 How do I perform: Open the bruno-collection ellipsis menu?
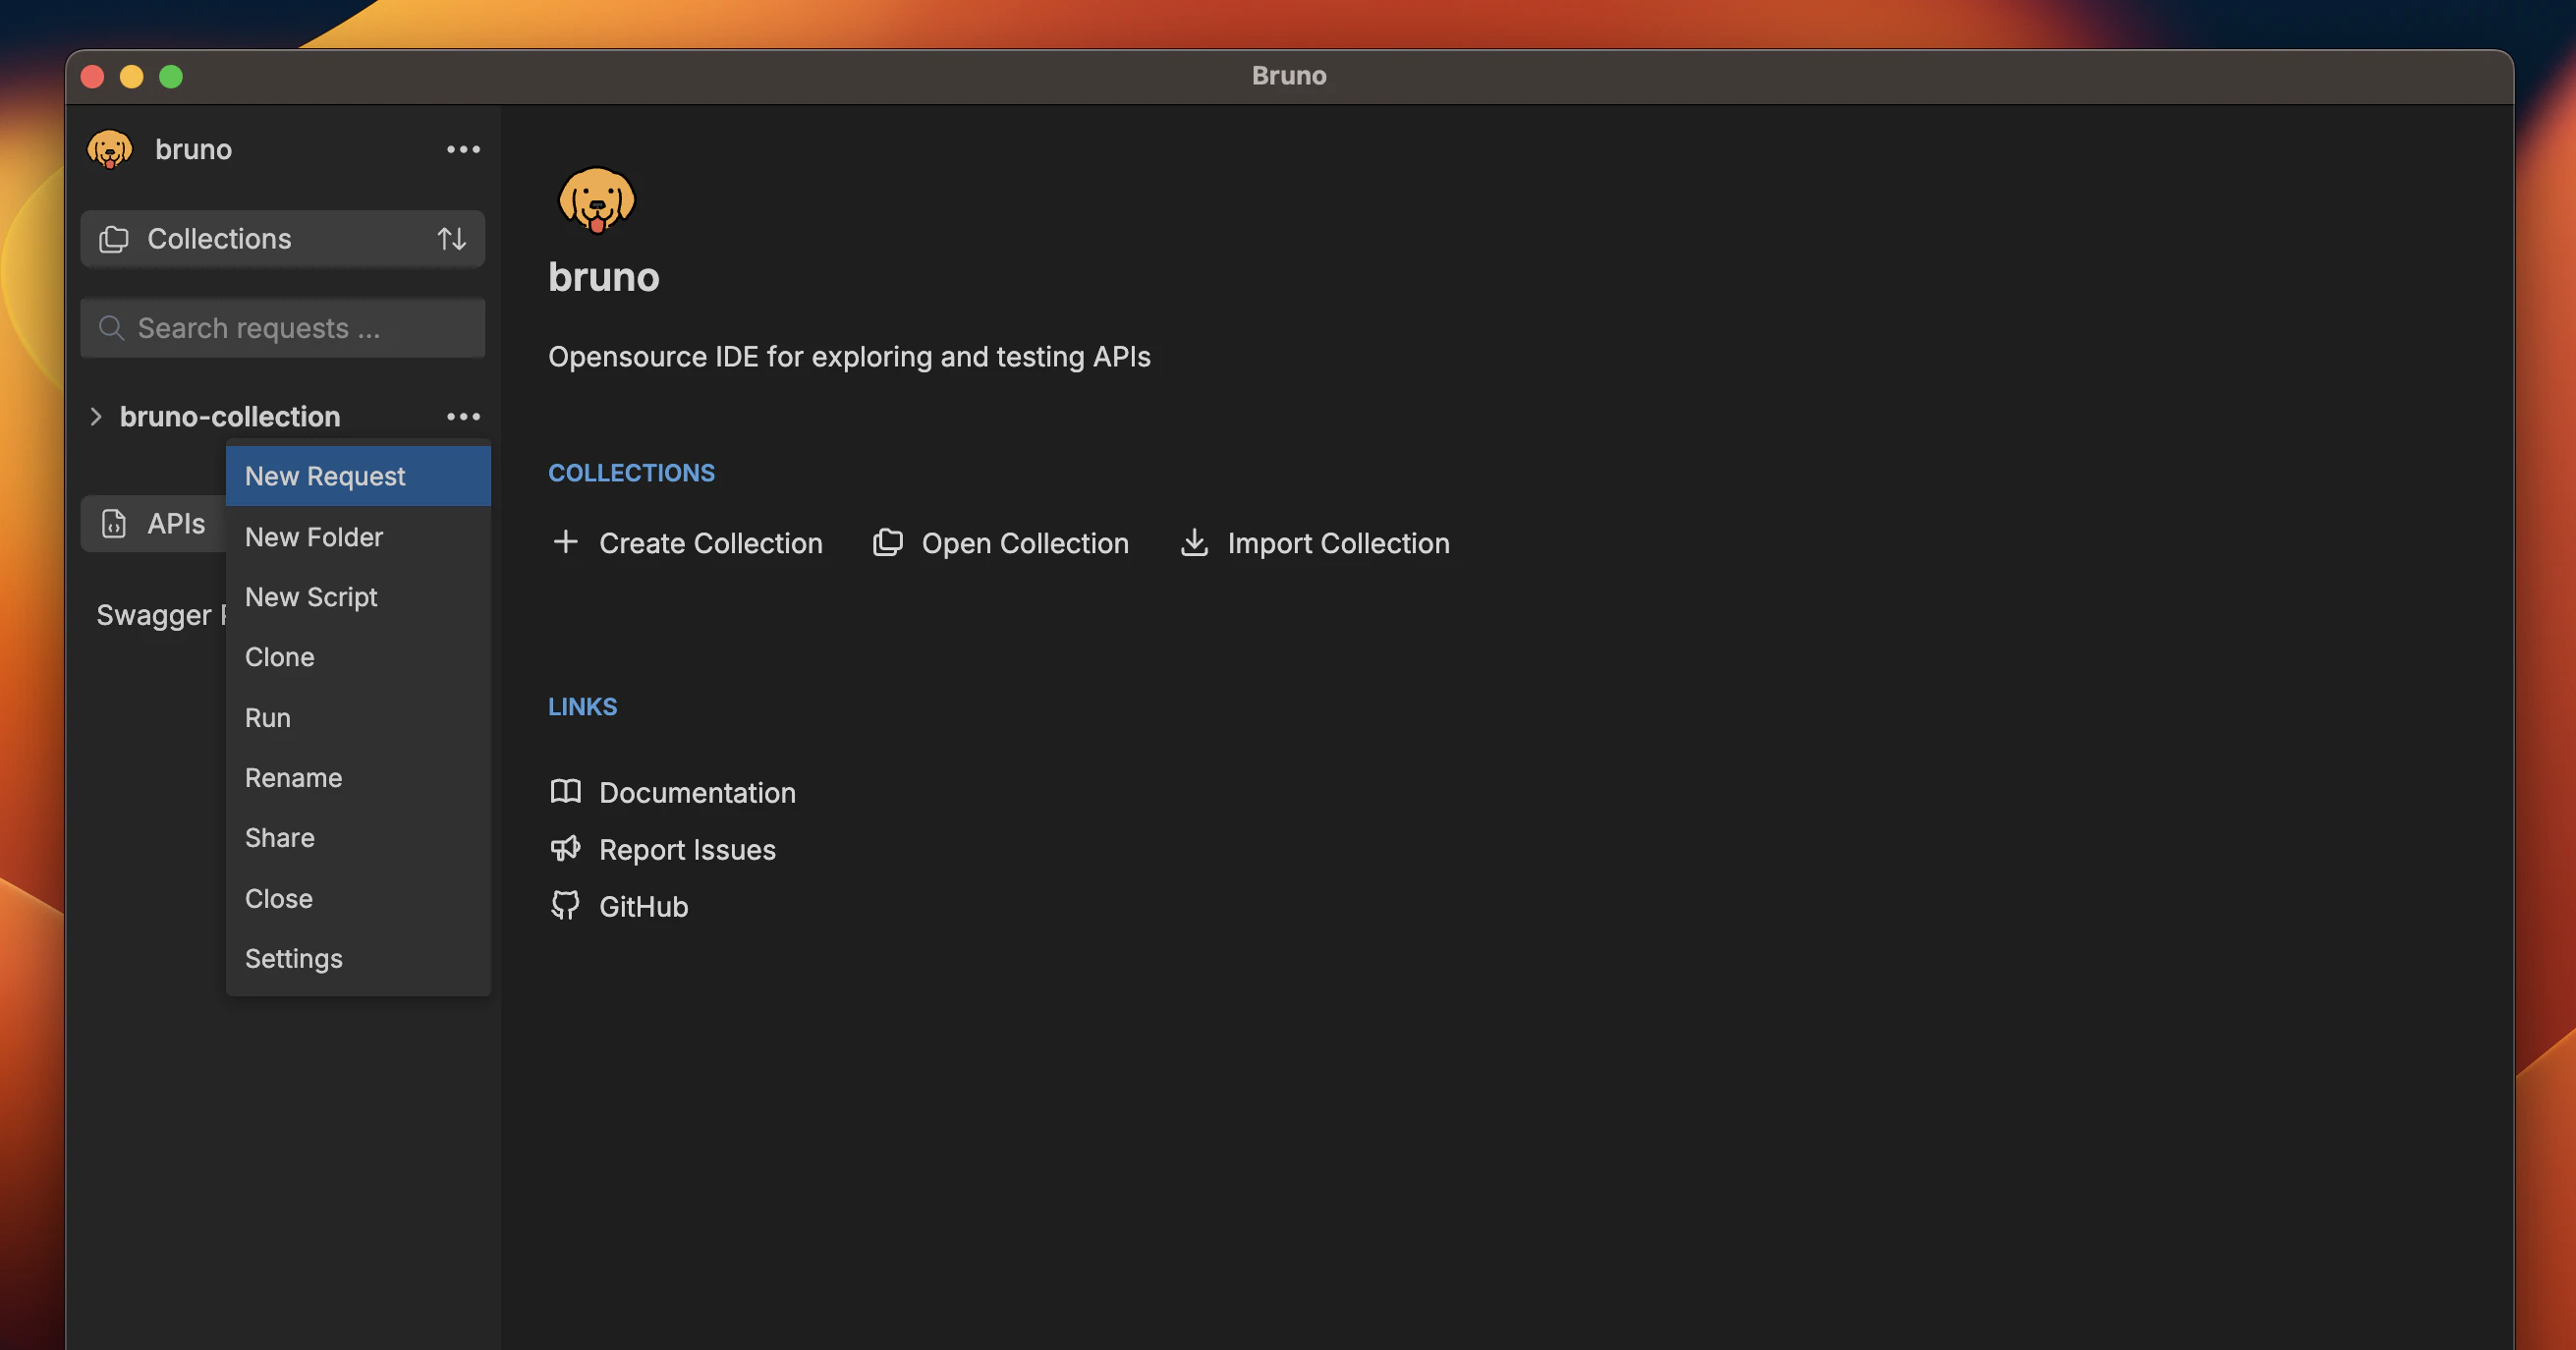[x=462, y=416]
